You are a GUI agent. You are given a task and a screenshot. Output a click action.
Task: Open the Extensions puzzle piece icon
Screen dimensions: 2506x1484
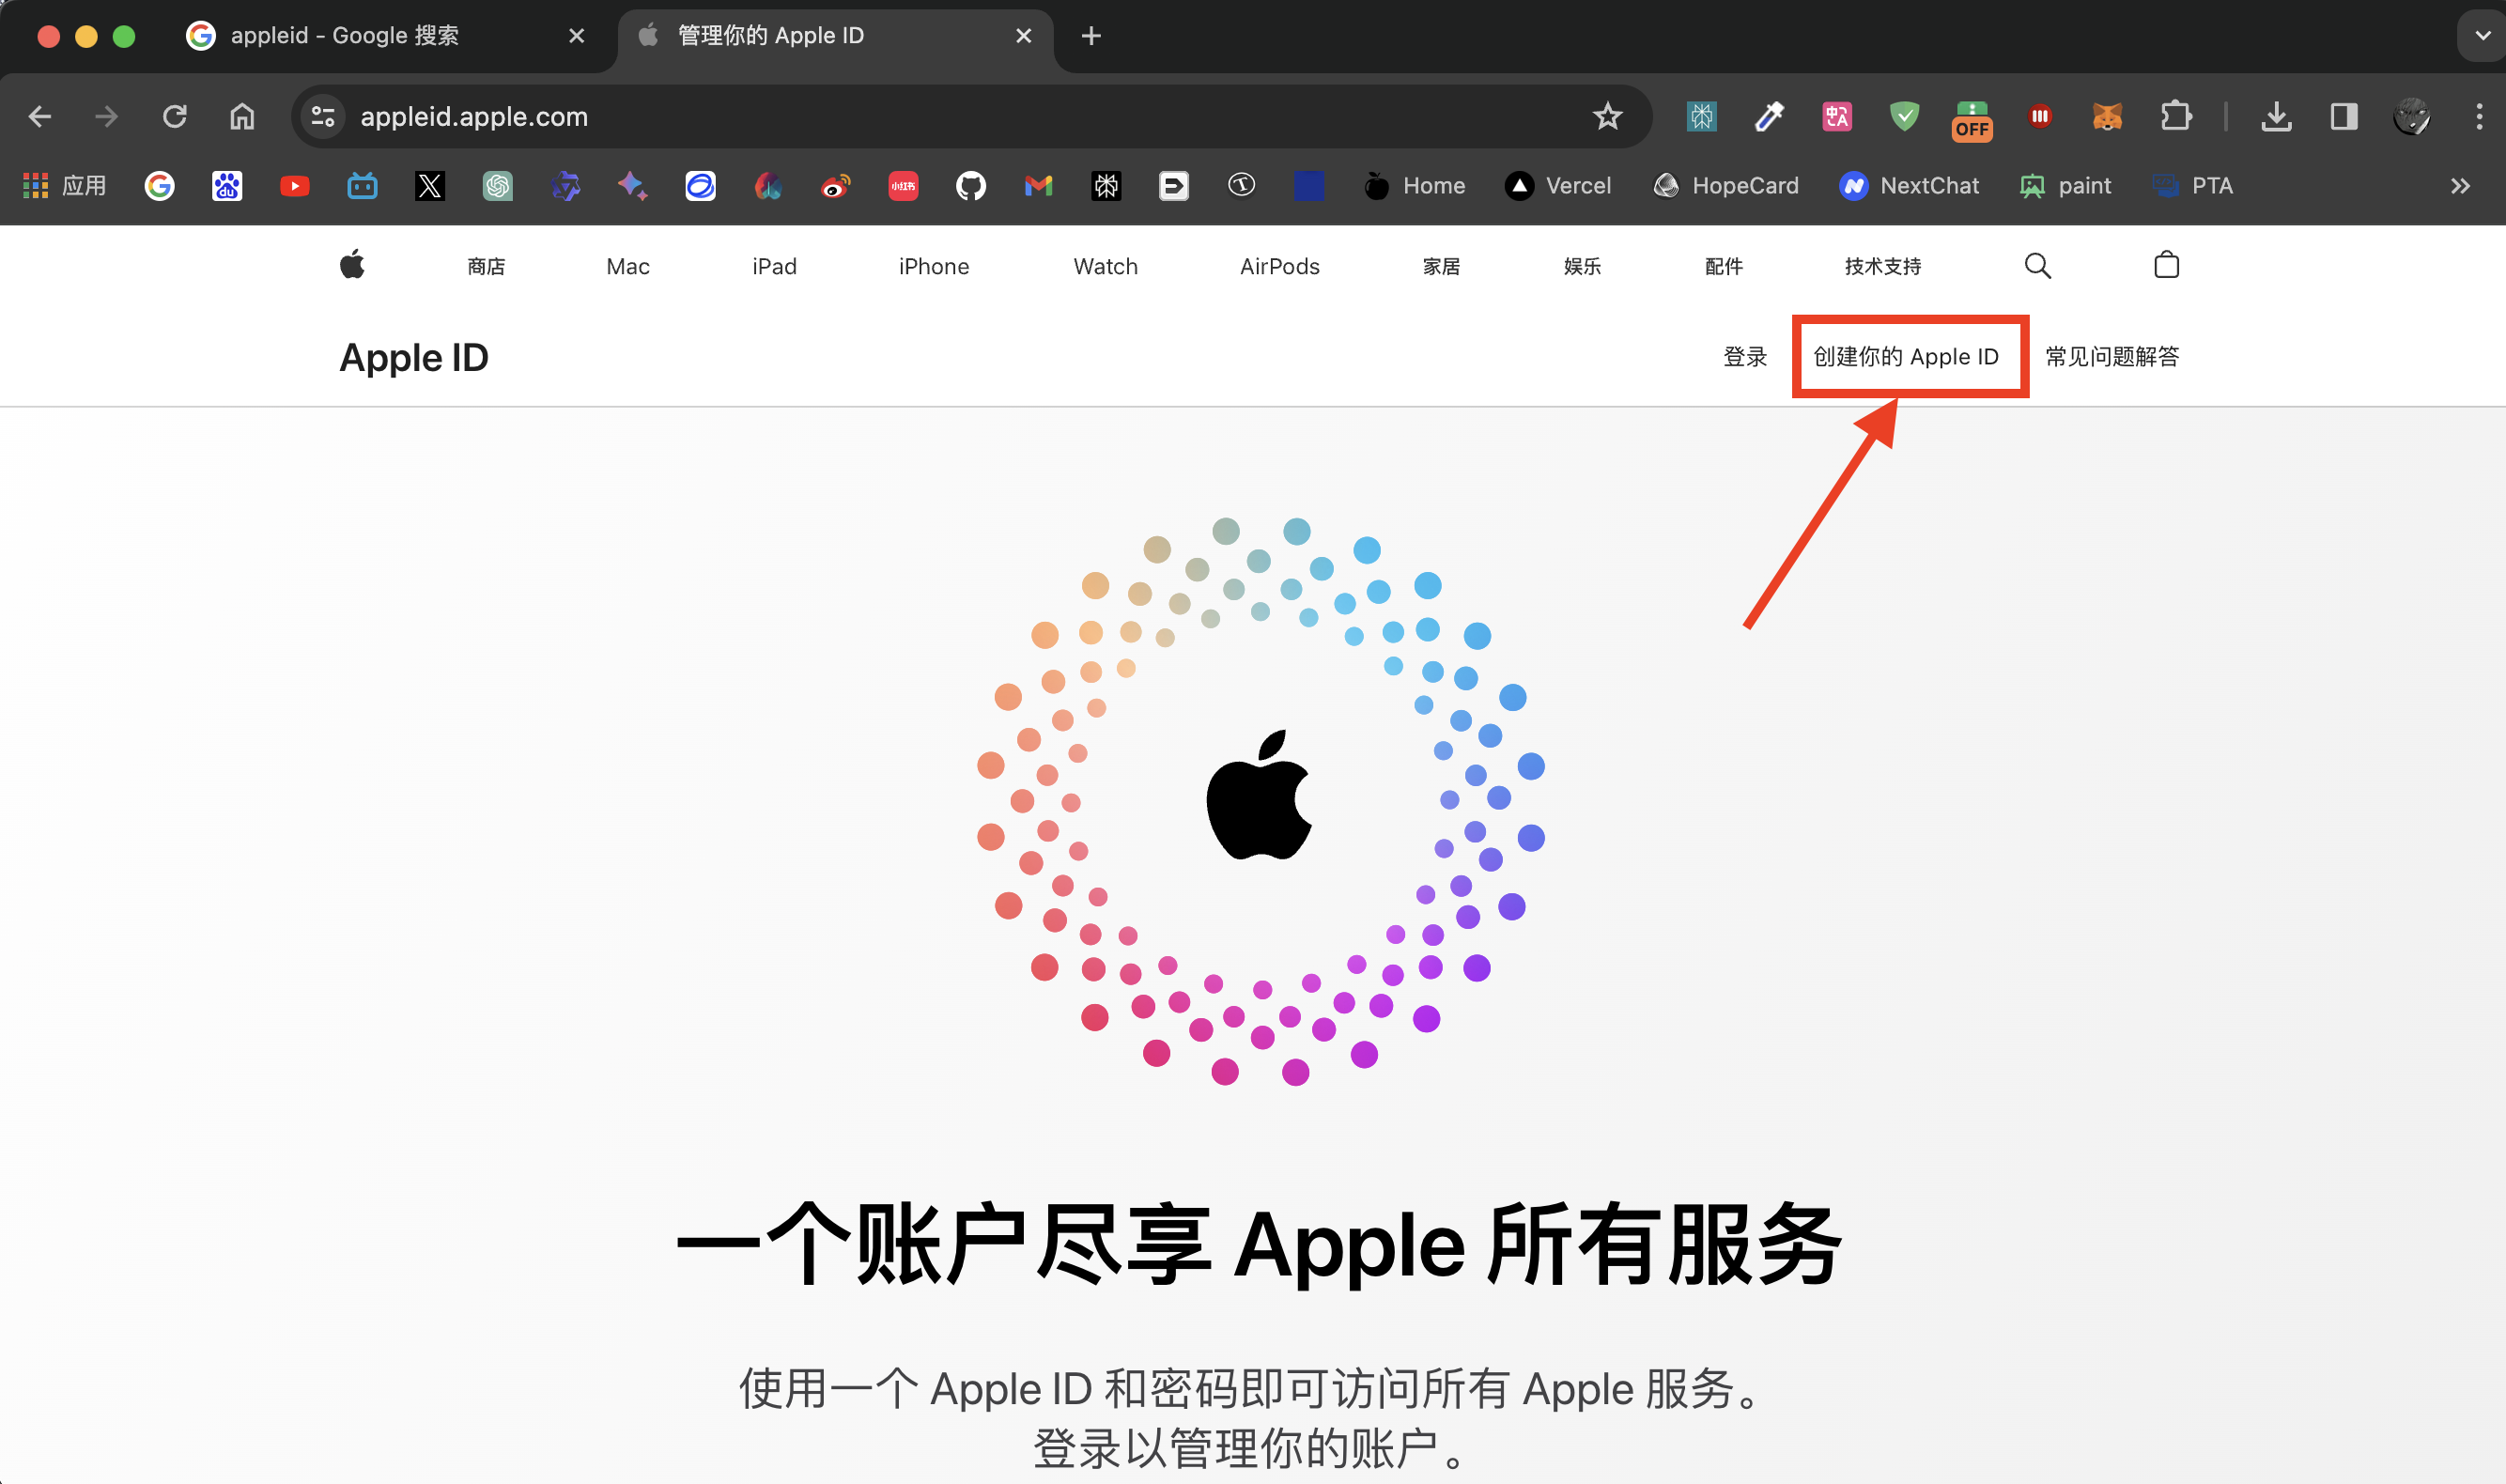[2176, 117]
